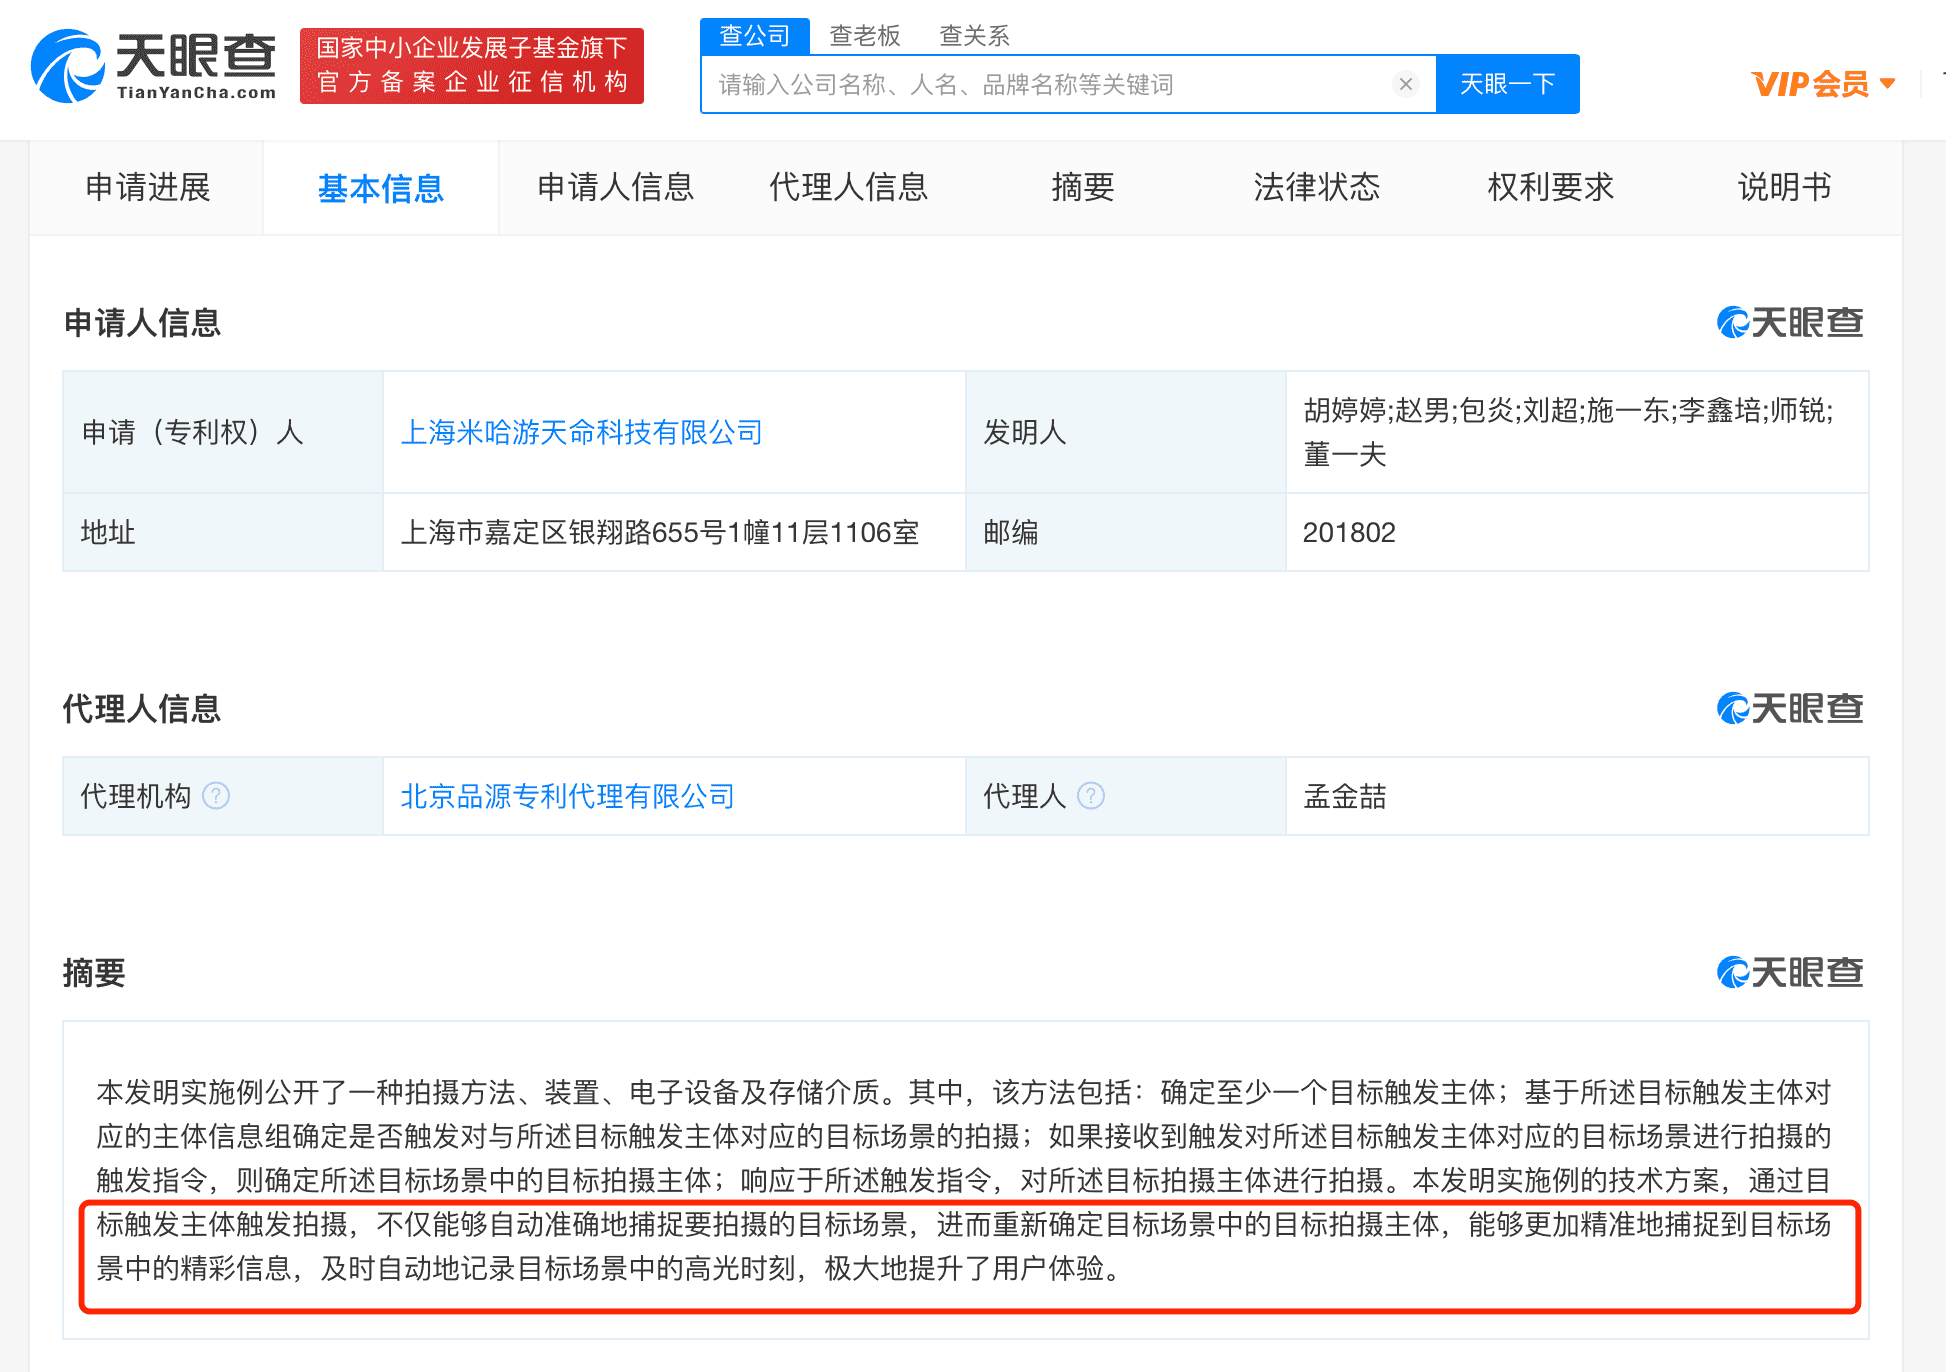Viewport: 1946px width, 1372px height.
Task: Click the red 国家中小企业发展子基金旗下 banner
Action: coord(472,65)
